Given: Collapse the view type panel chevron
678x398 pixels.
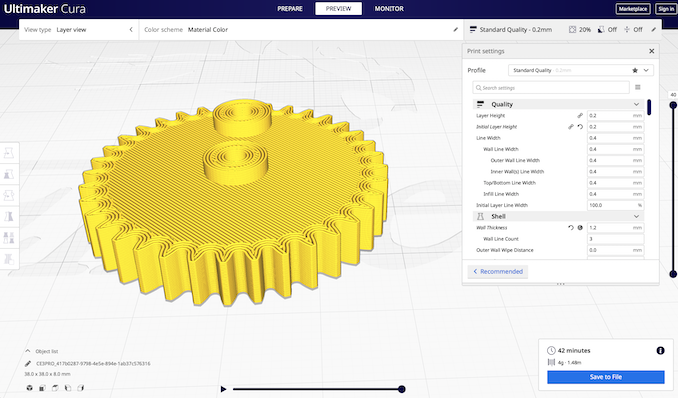Looking at the screenshot, I should click(x=131, y=29).
